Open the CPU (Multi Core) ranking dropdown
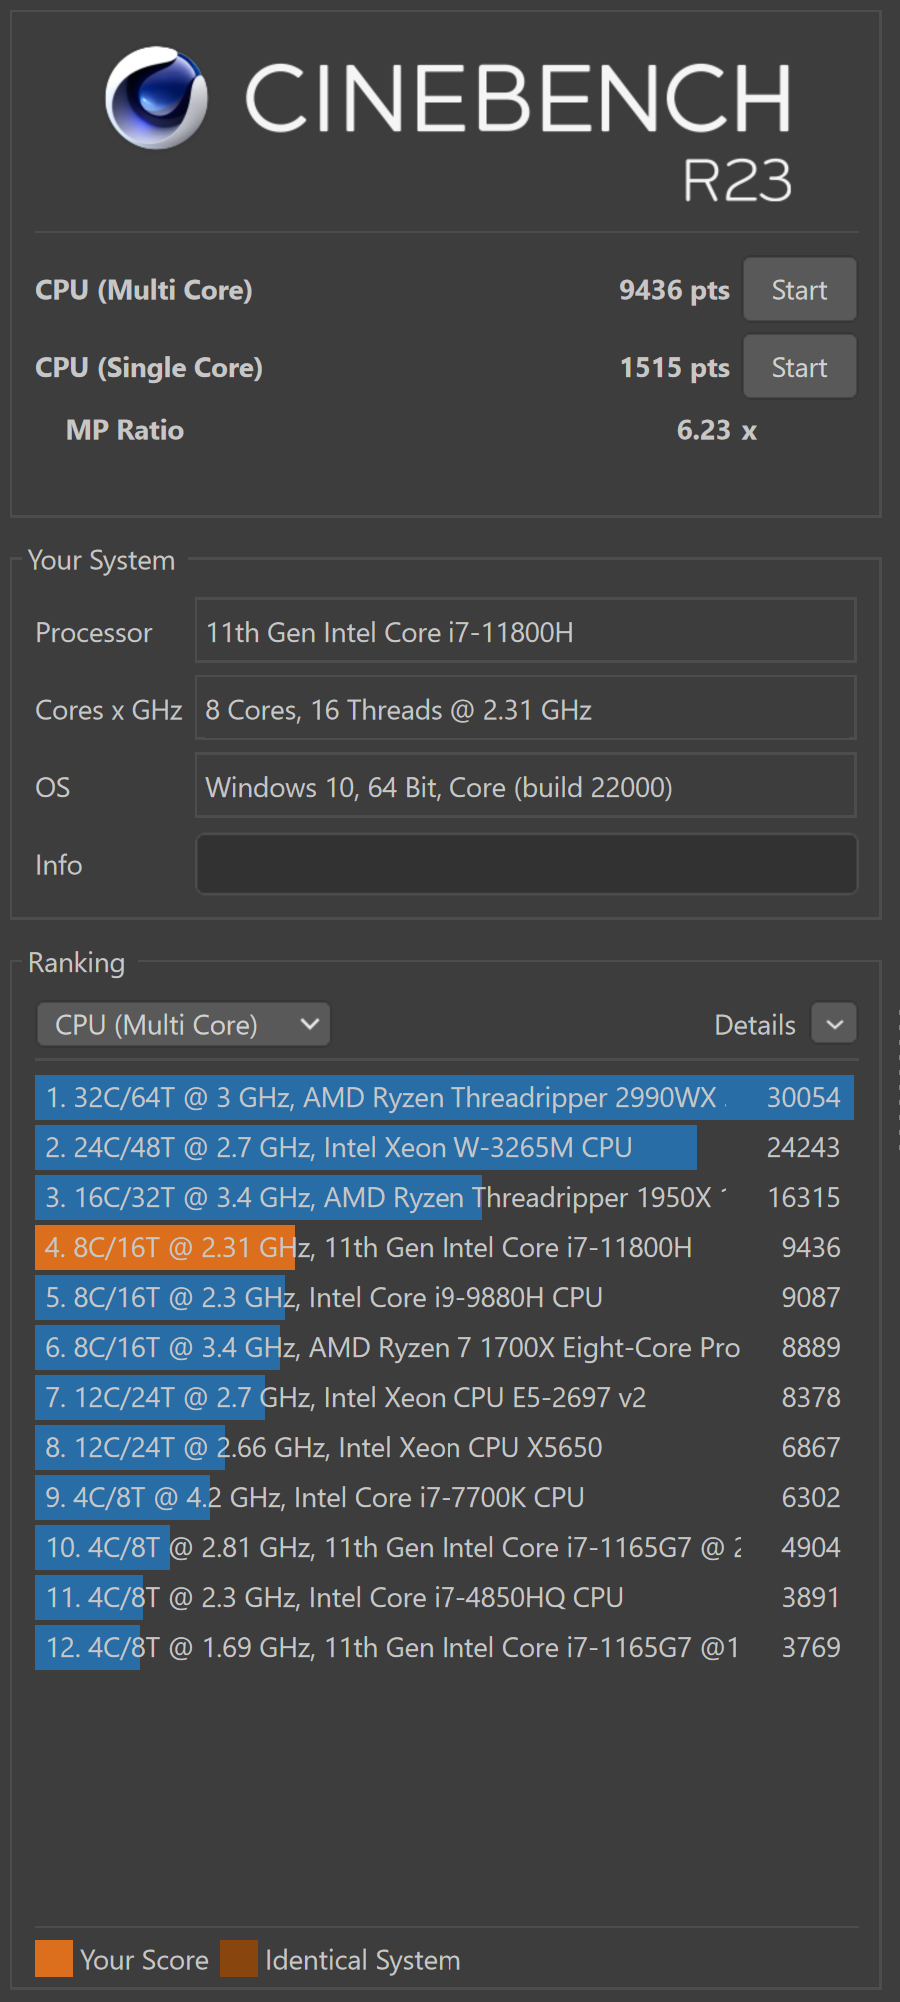 [x=184, y=1025]
